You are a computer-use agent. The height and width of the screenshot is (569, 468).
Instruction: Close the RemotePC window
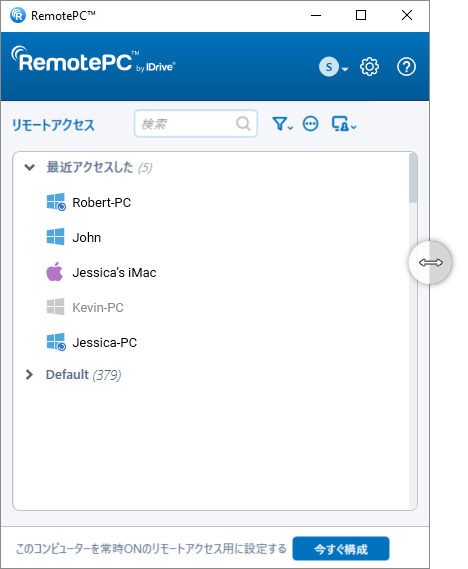(407, 15)
